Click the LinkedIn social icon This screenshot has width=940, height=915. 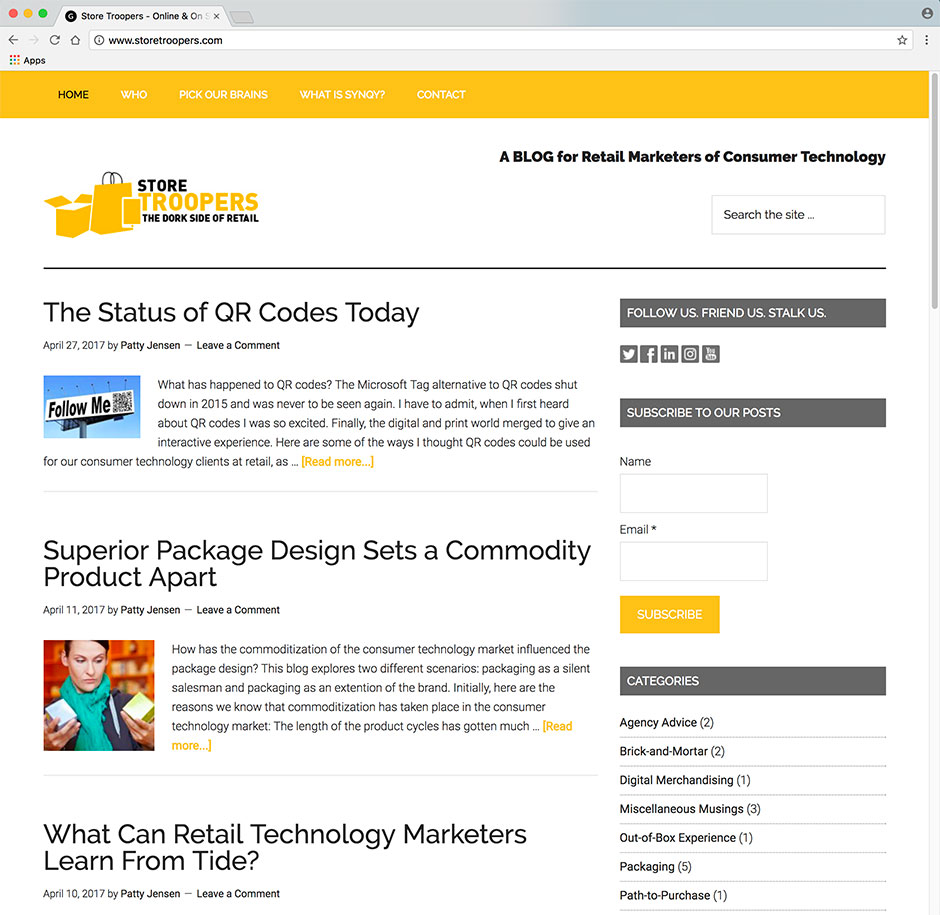coord(669,354)
